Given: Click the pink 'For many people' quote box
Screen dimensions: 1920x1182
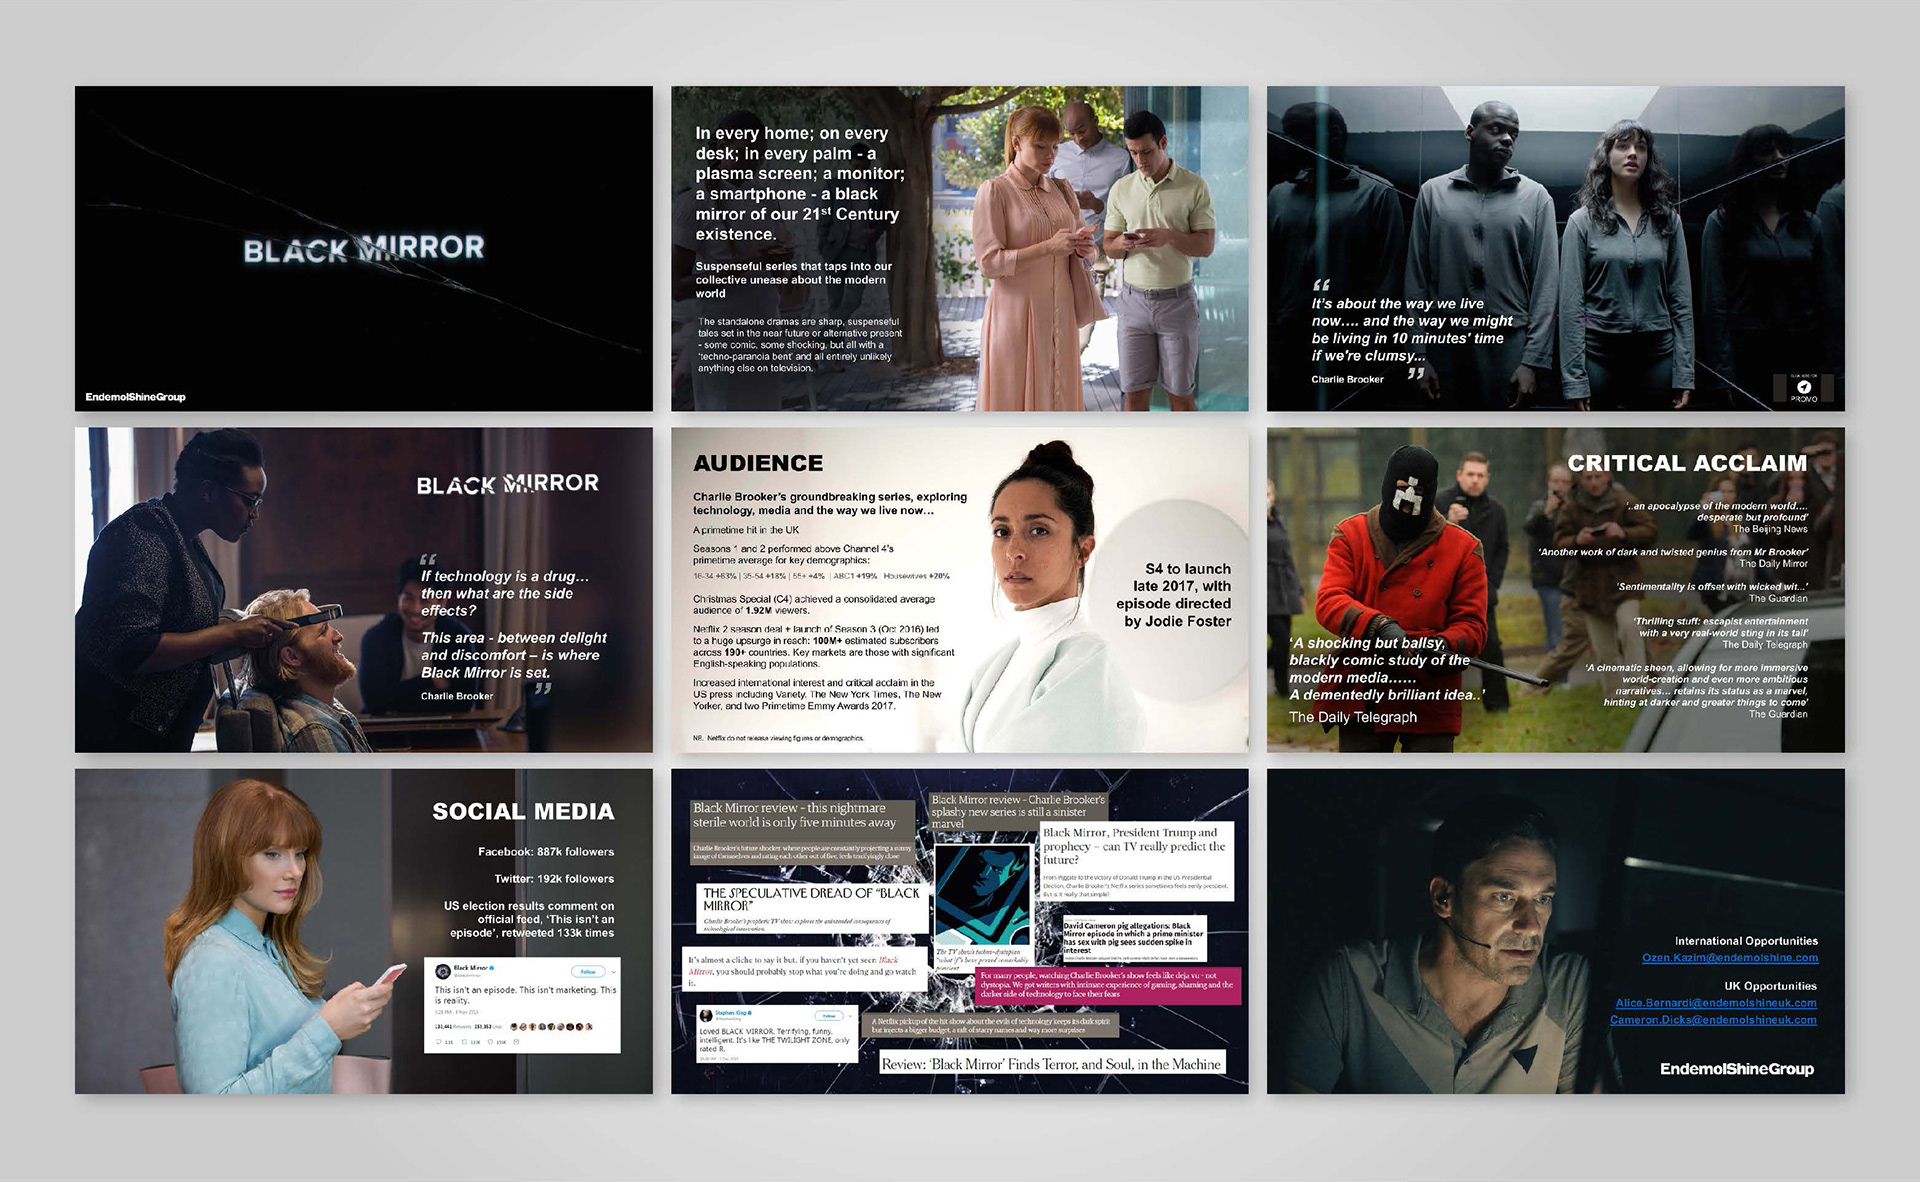Looking at the screenshot, I should pos(1106,984).
